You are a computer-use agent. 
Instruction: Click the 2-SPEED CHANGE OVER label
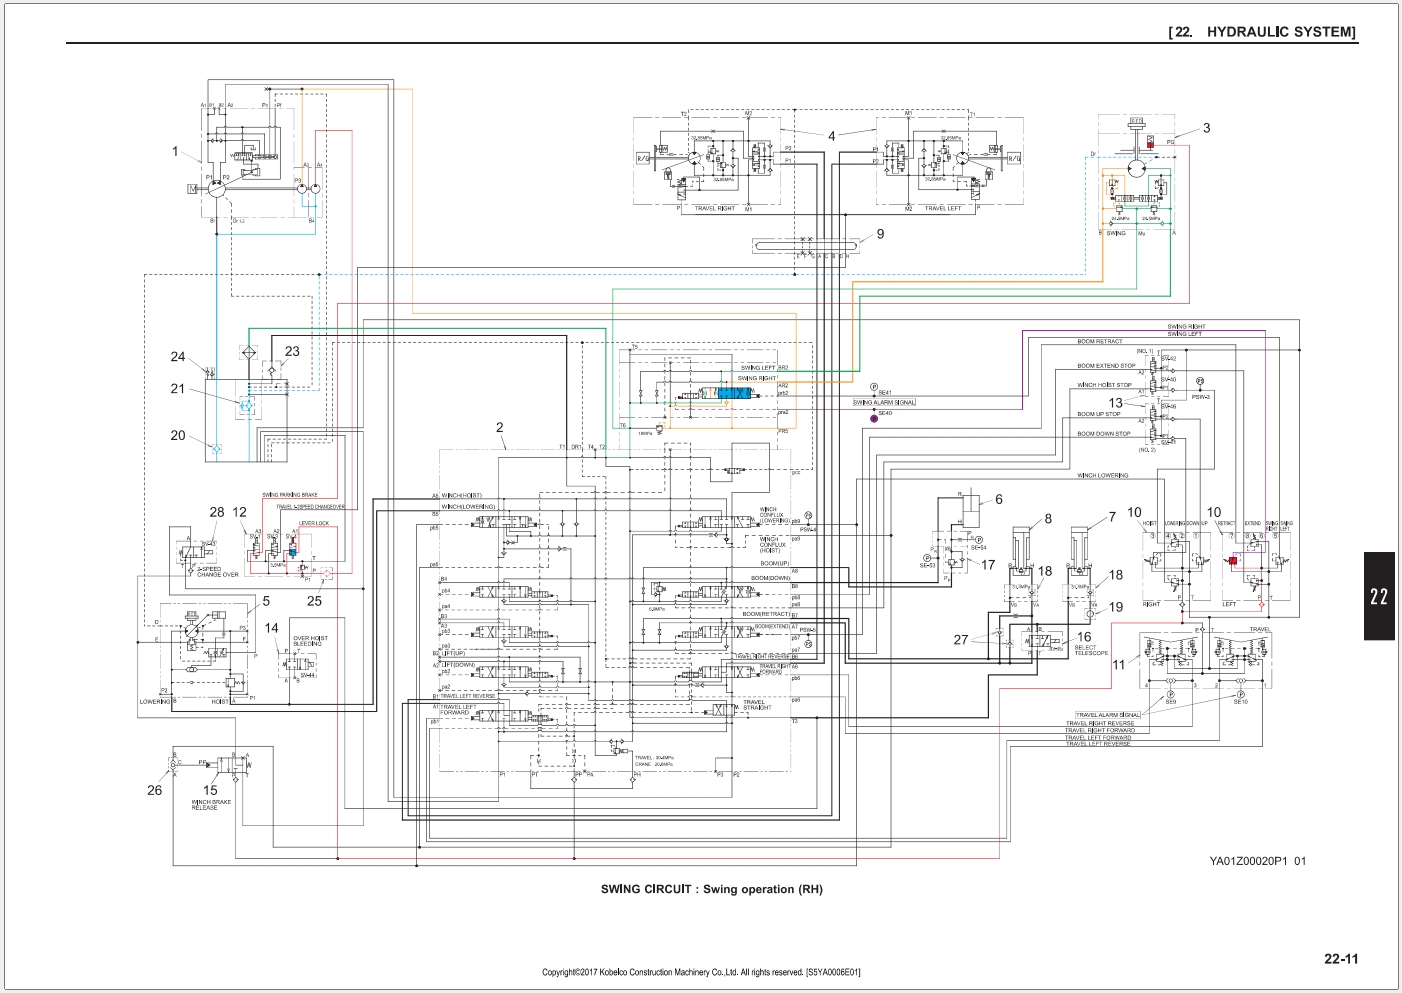(x=218, y=572)
